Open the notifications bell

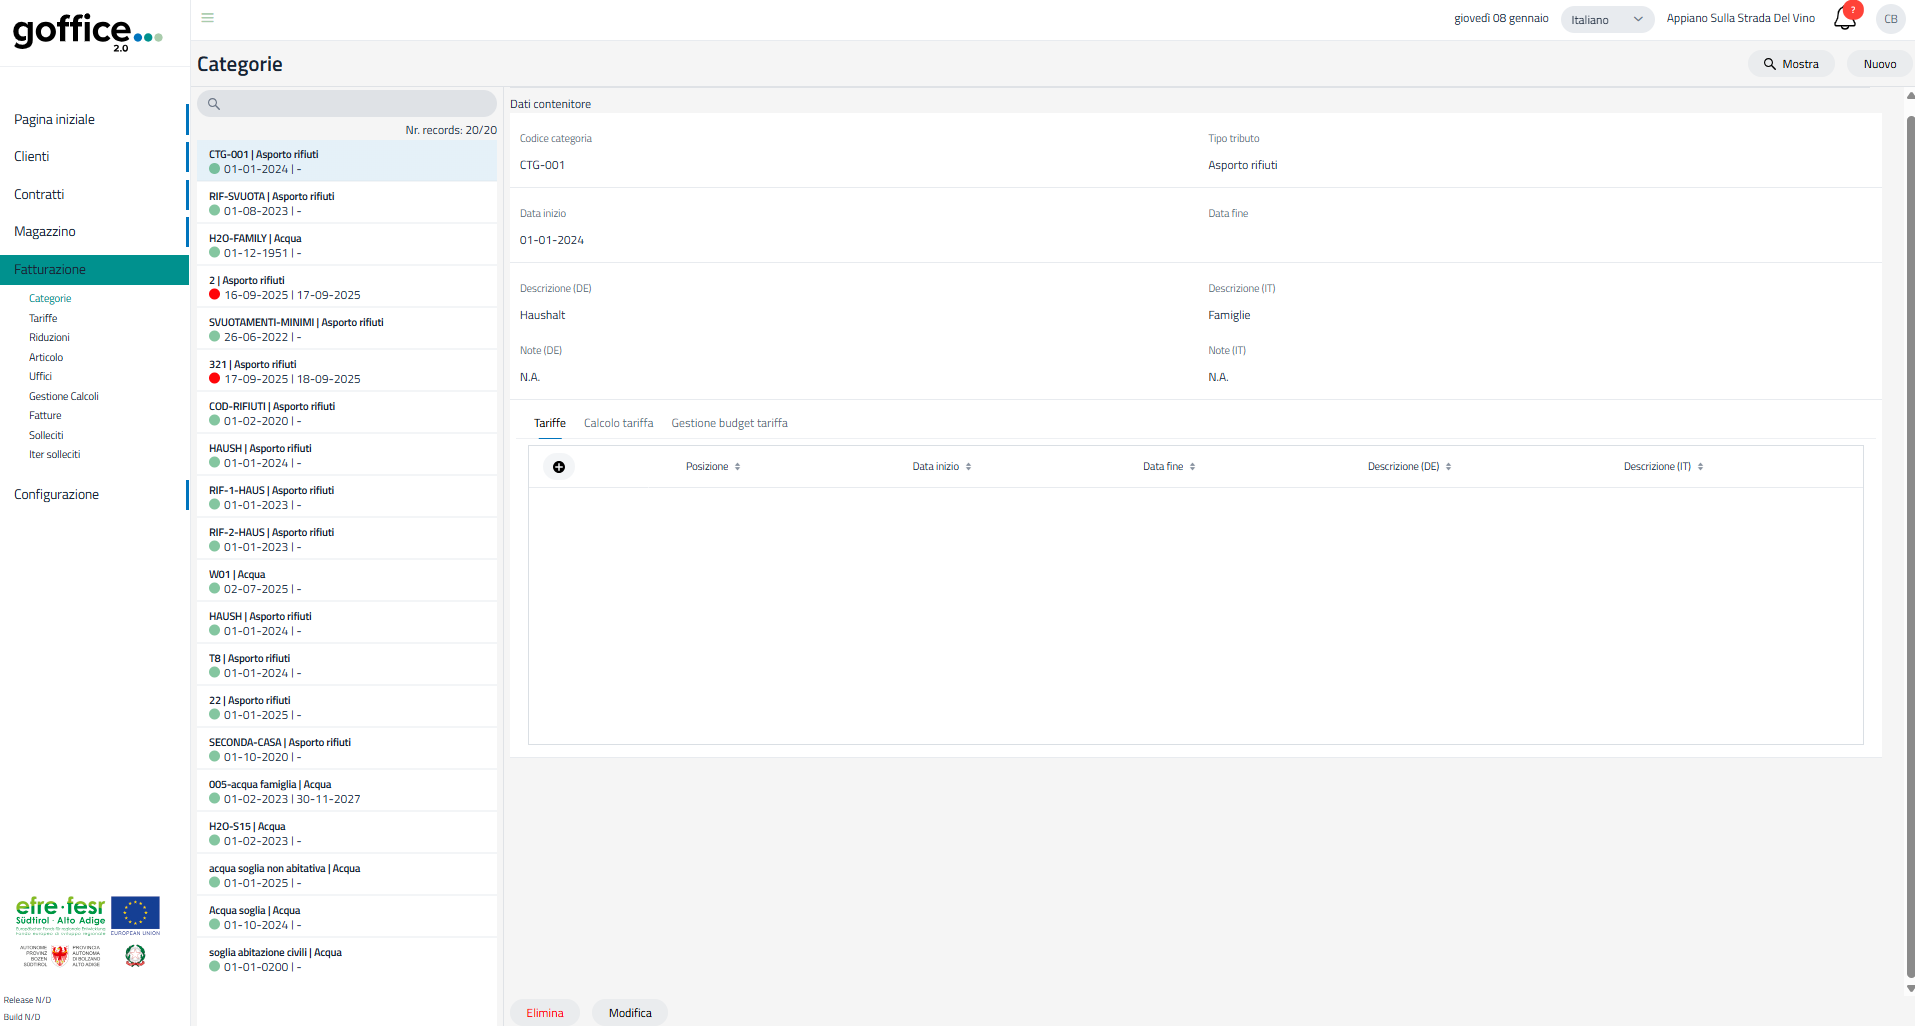click(1844, 18)
